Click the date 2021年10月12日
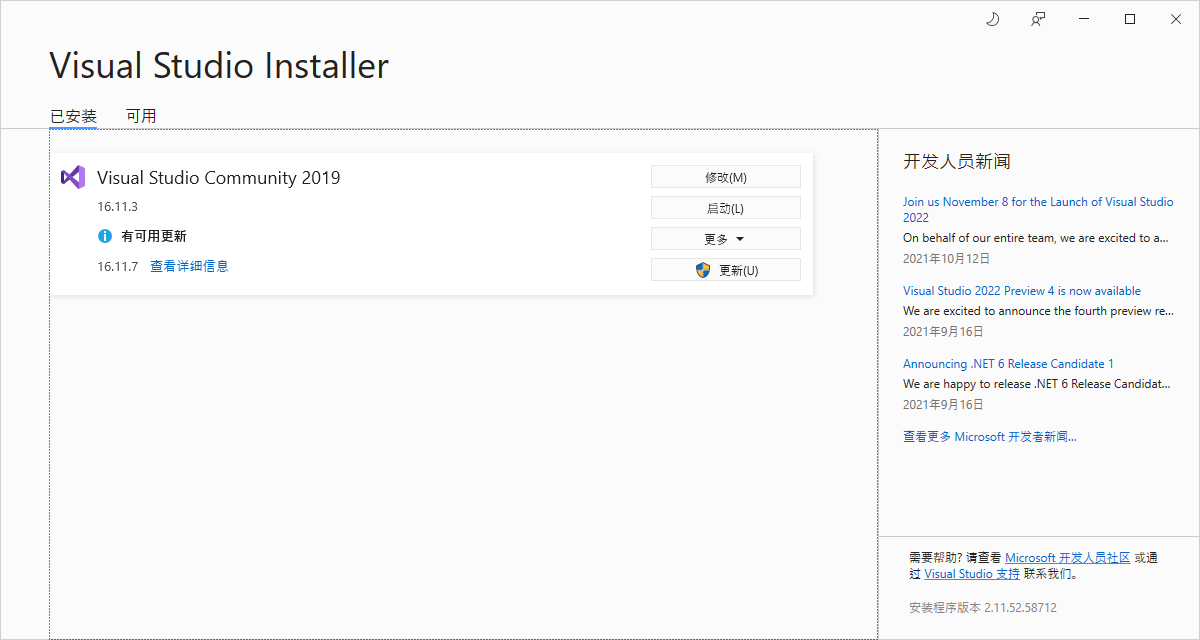This screenshot has height=640, width=1200. click(946, 258)
